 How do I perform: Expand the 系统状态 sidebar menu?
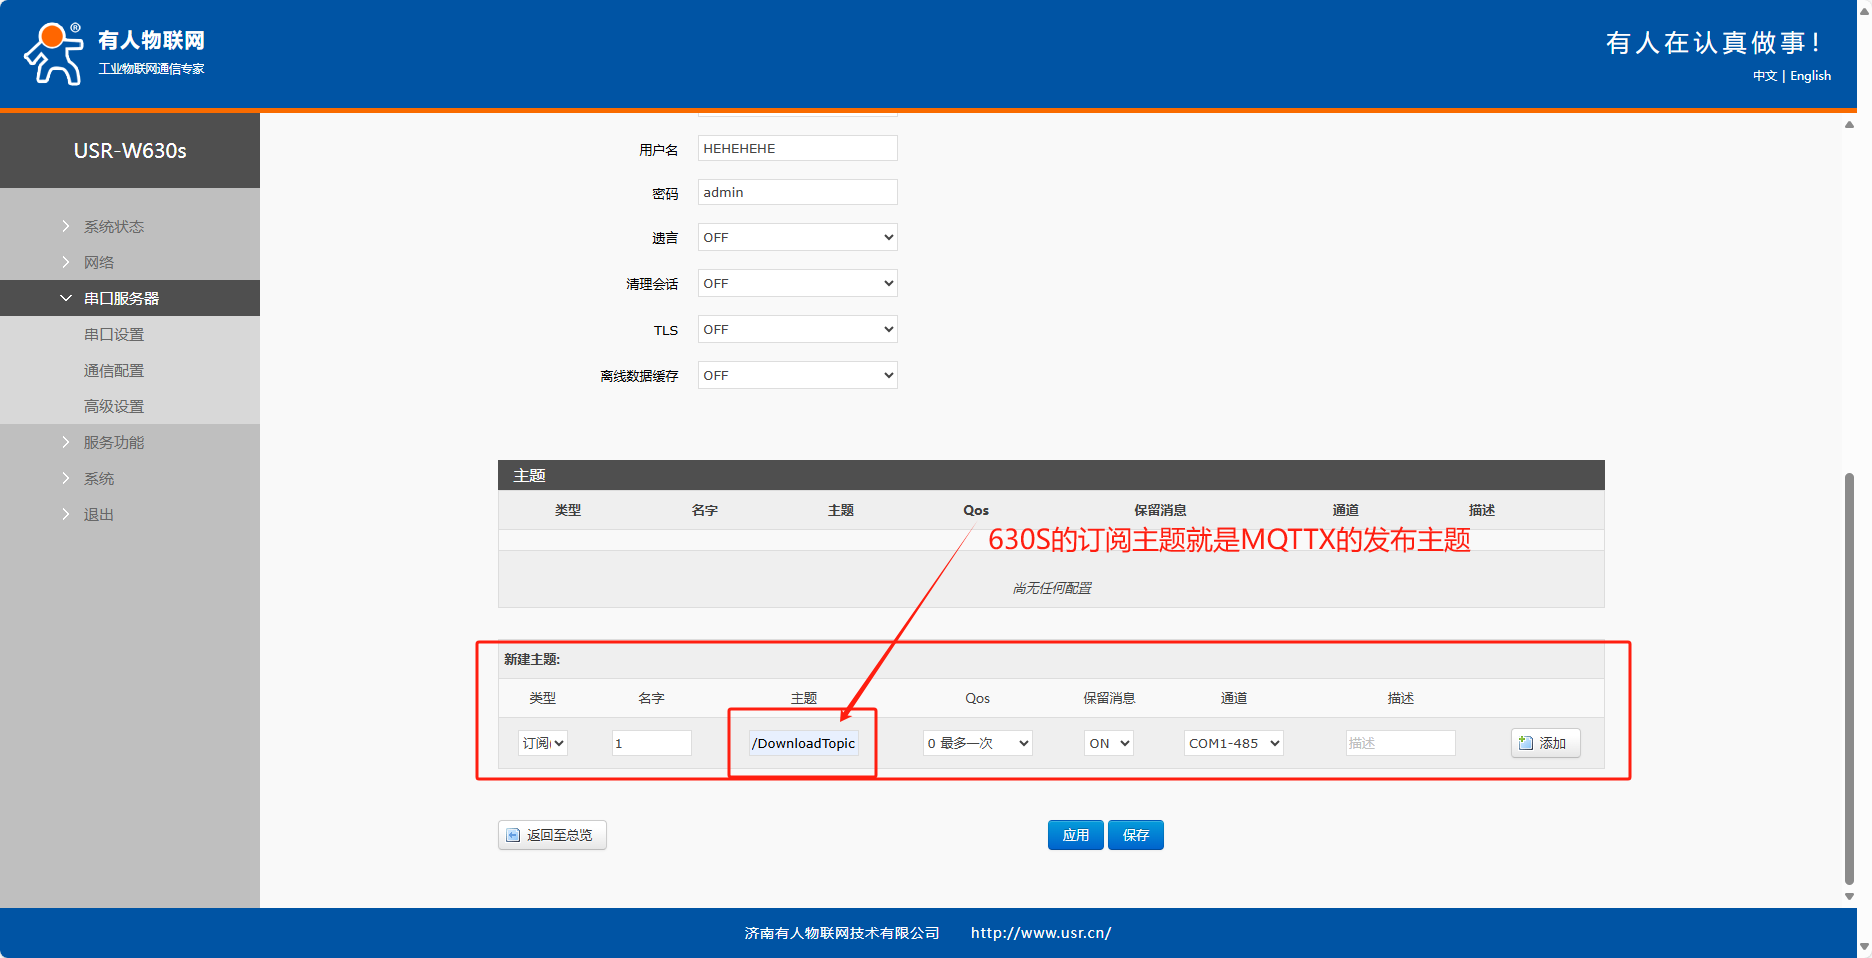114,227
